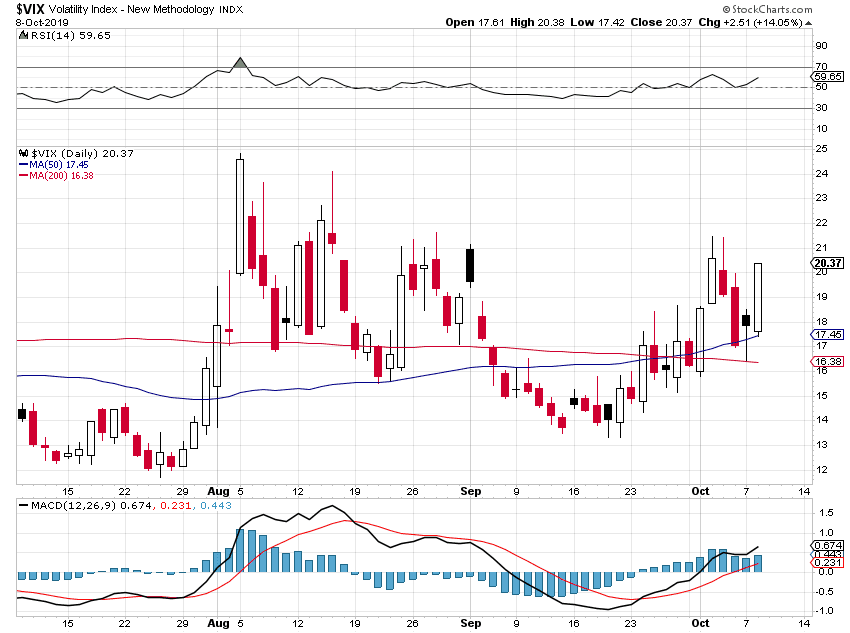Click the 'Volatility Index - New Methodology' name

click(132, 9)
